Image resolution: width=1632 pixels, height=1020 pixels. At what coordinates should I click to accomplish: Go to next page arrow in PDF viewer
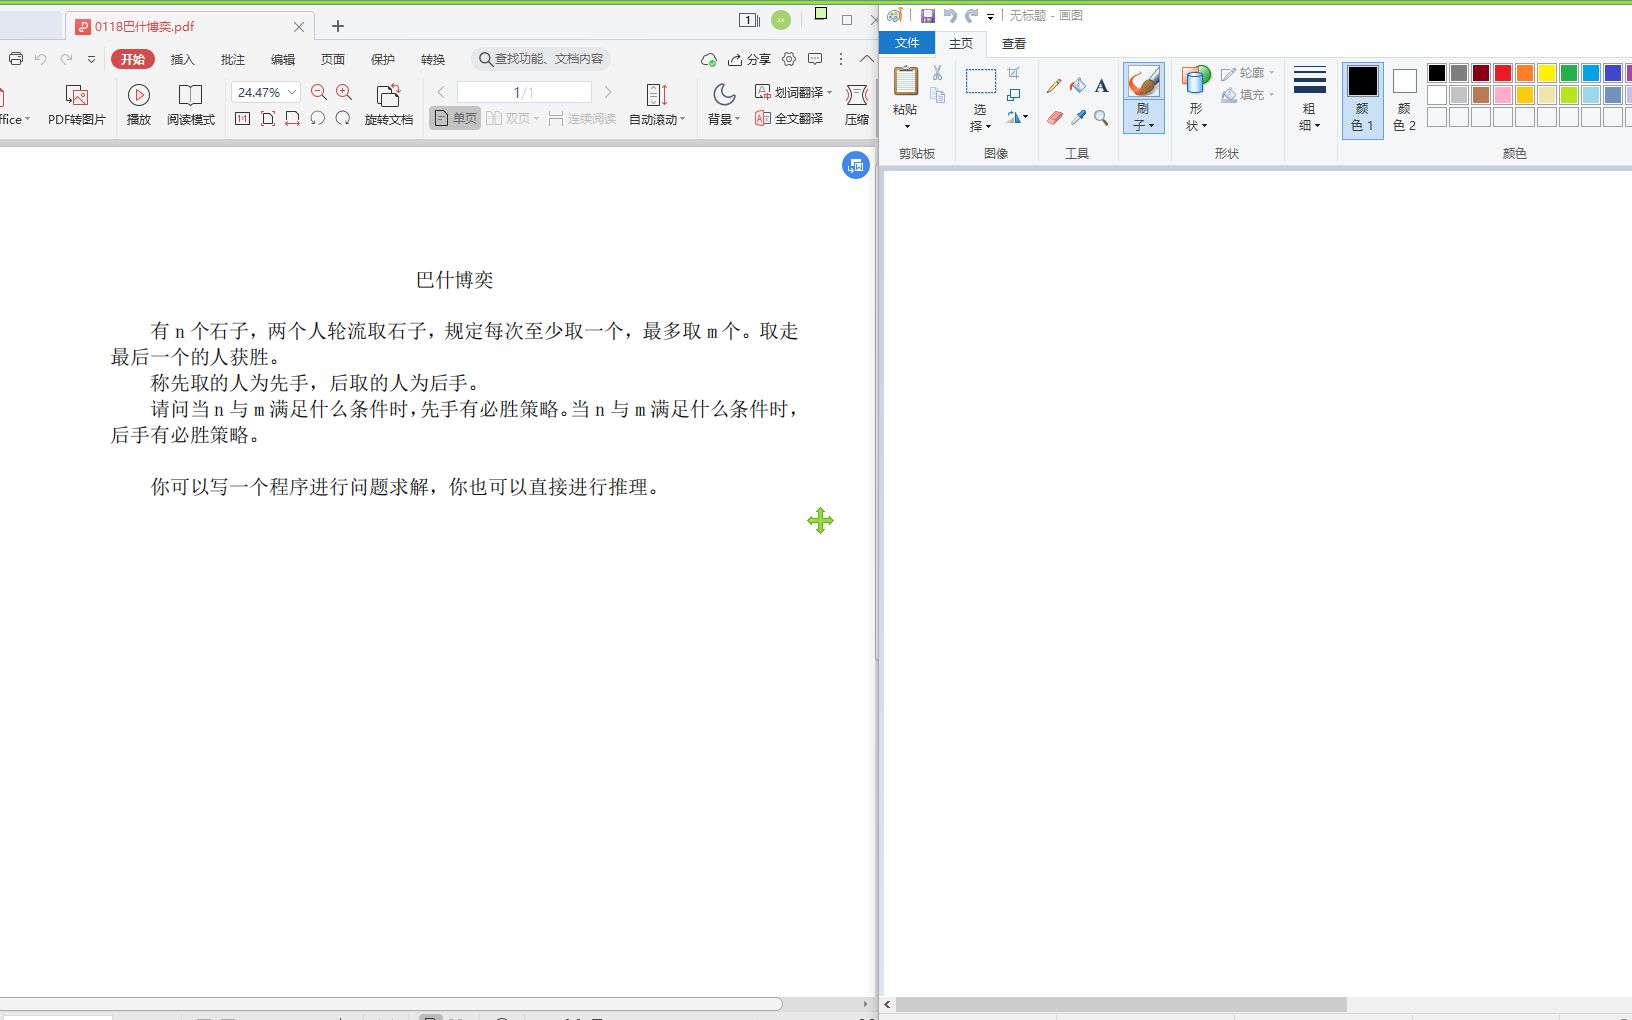607,92
